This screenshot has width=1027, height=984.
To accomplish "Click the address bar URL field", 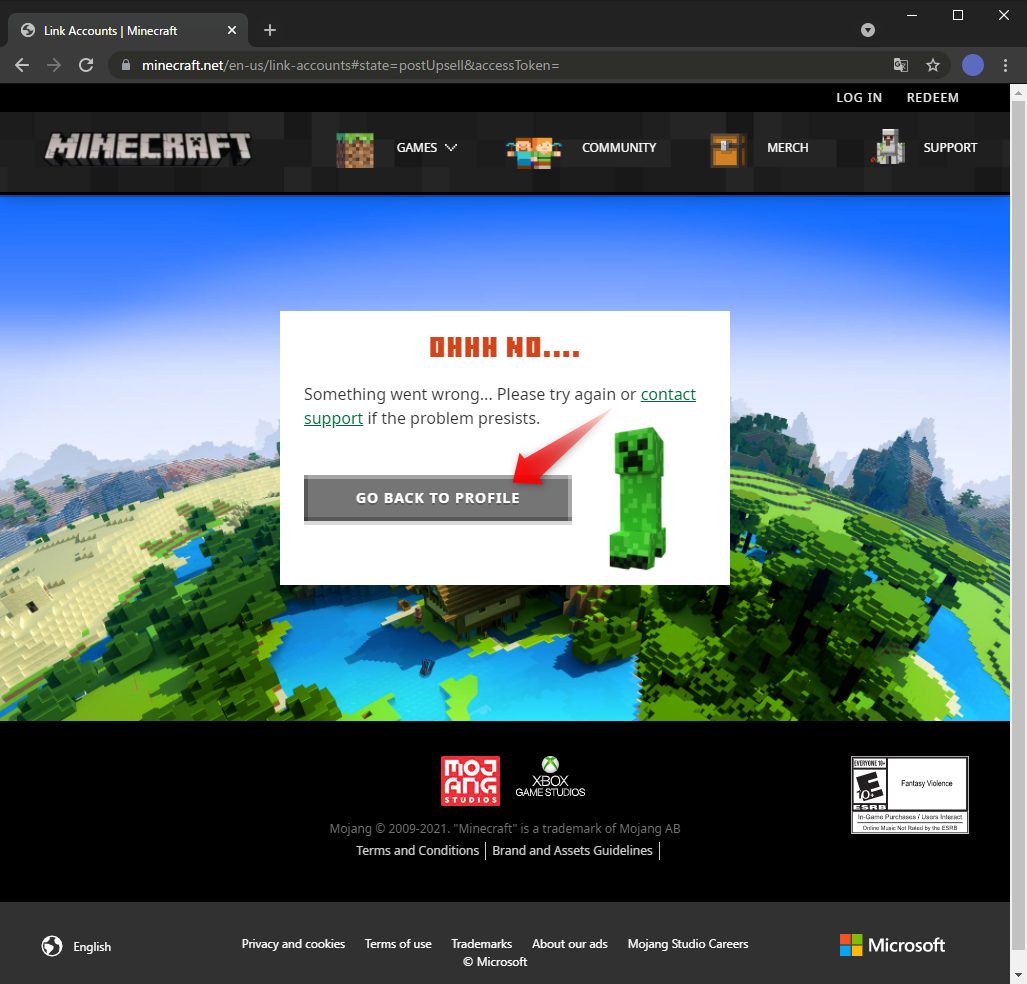I will pyautogui.click(x=500, y=65).
